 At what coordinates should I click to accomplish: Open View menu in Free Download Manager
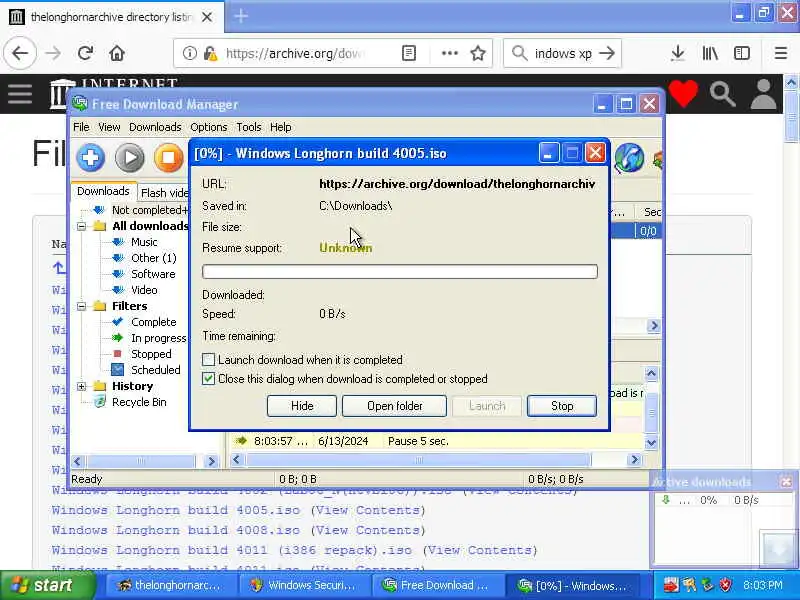click(109, 127)
